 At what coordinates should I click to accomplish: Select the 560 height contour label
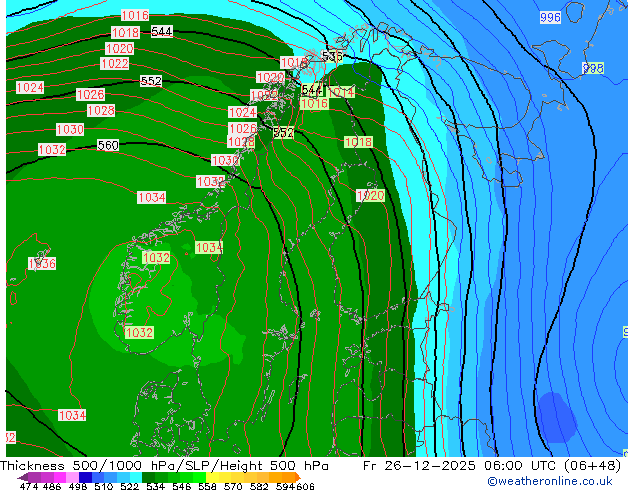[x=108, y=145]
